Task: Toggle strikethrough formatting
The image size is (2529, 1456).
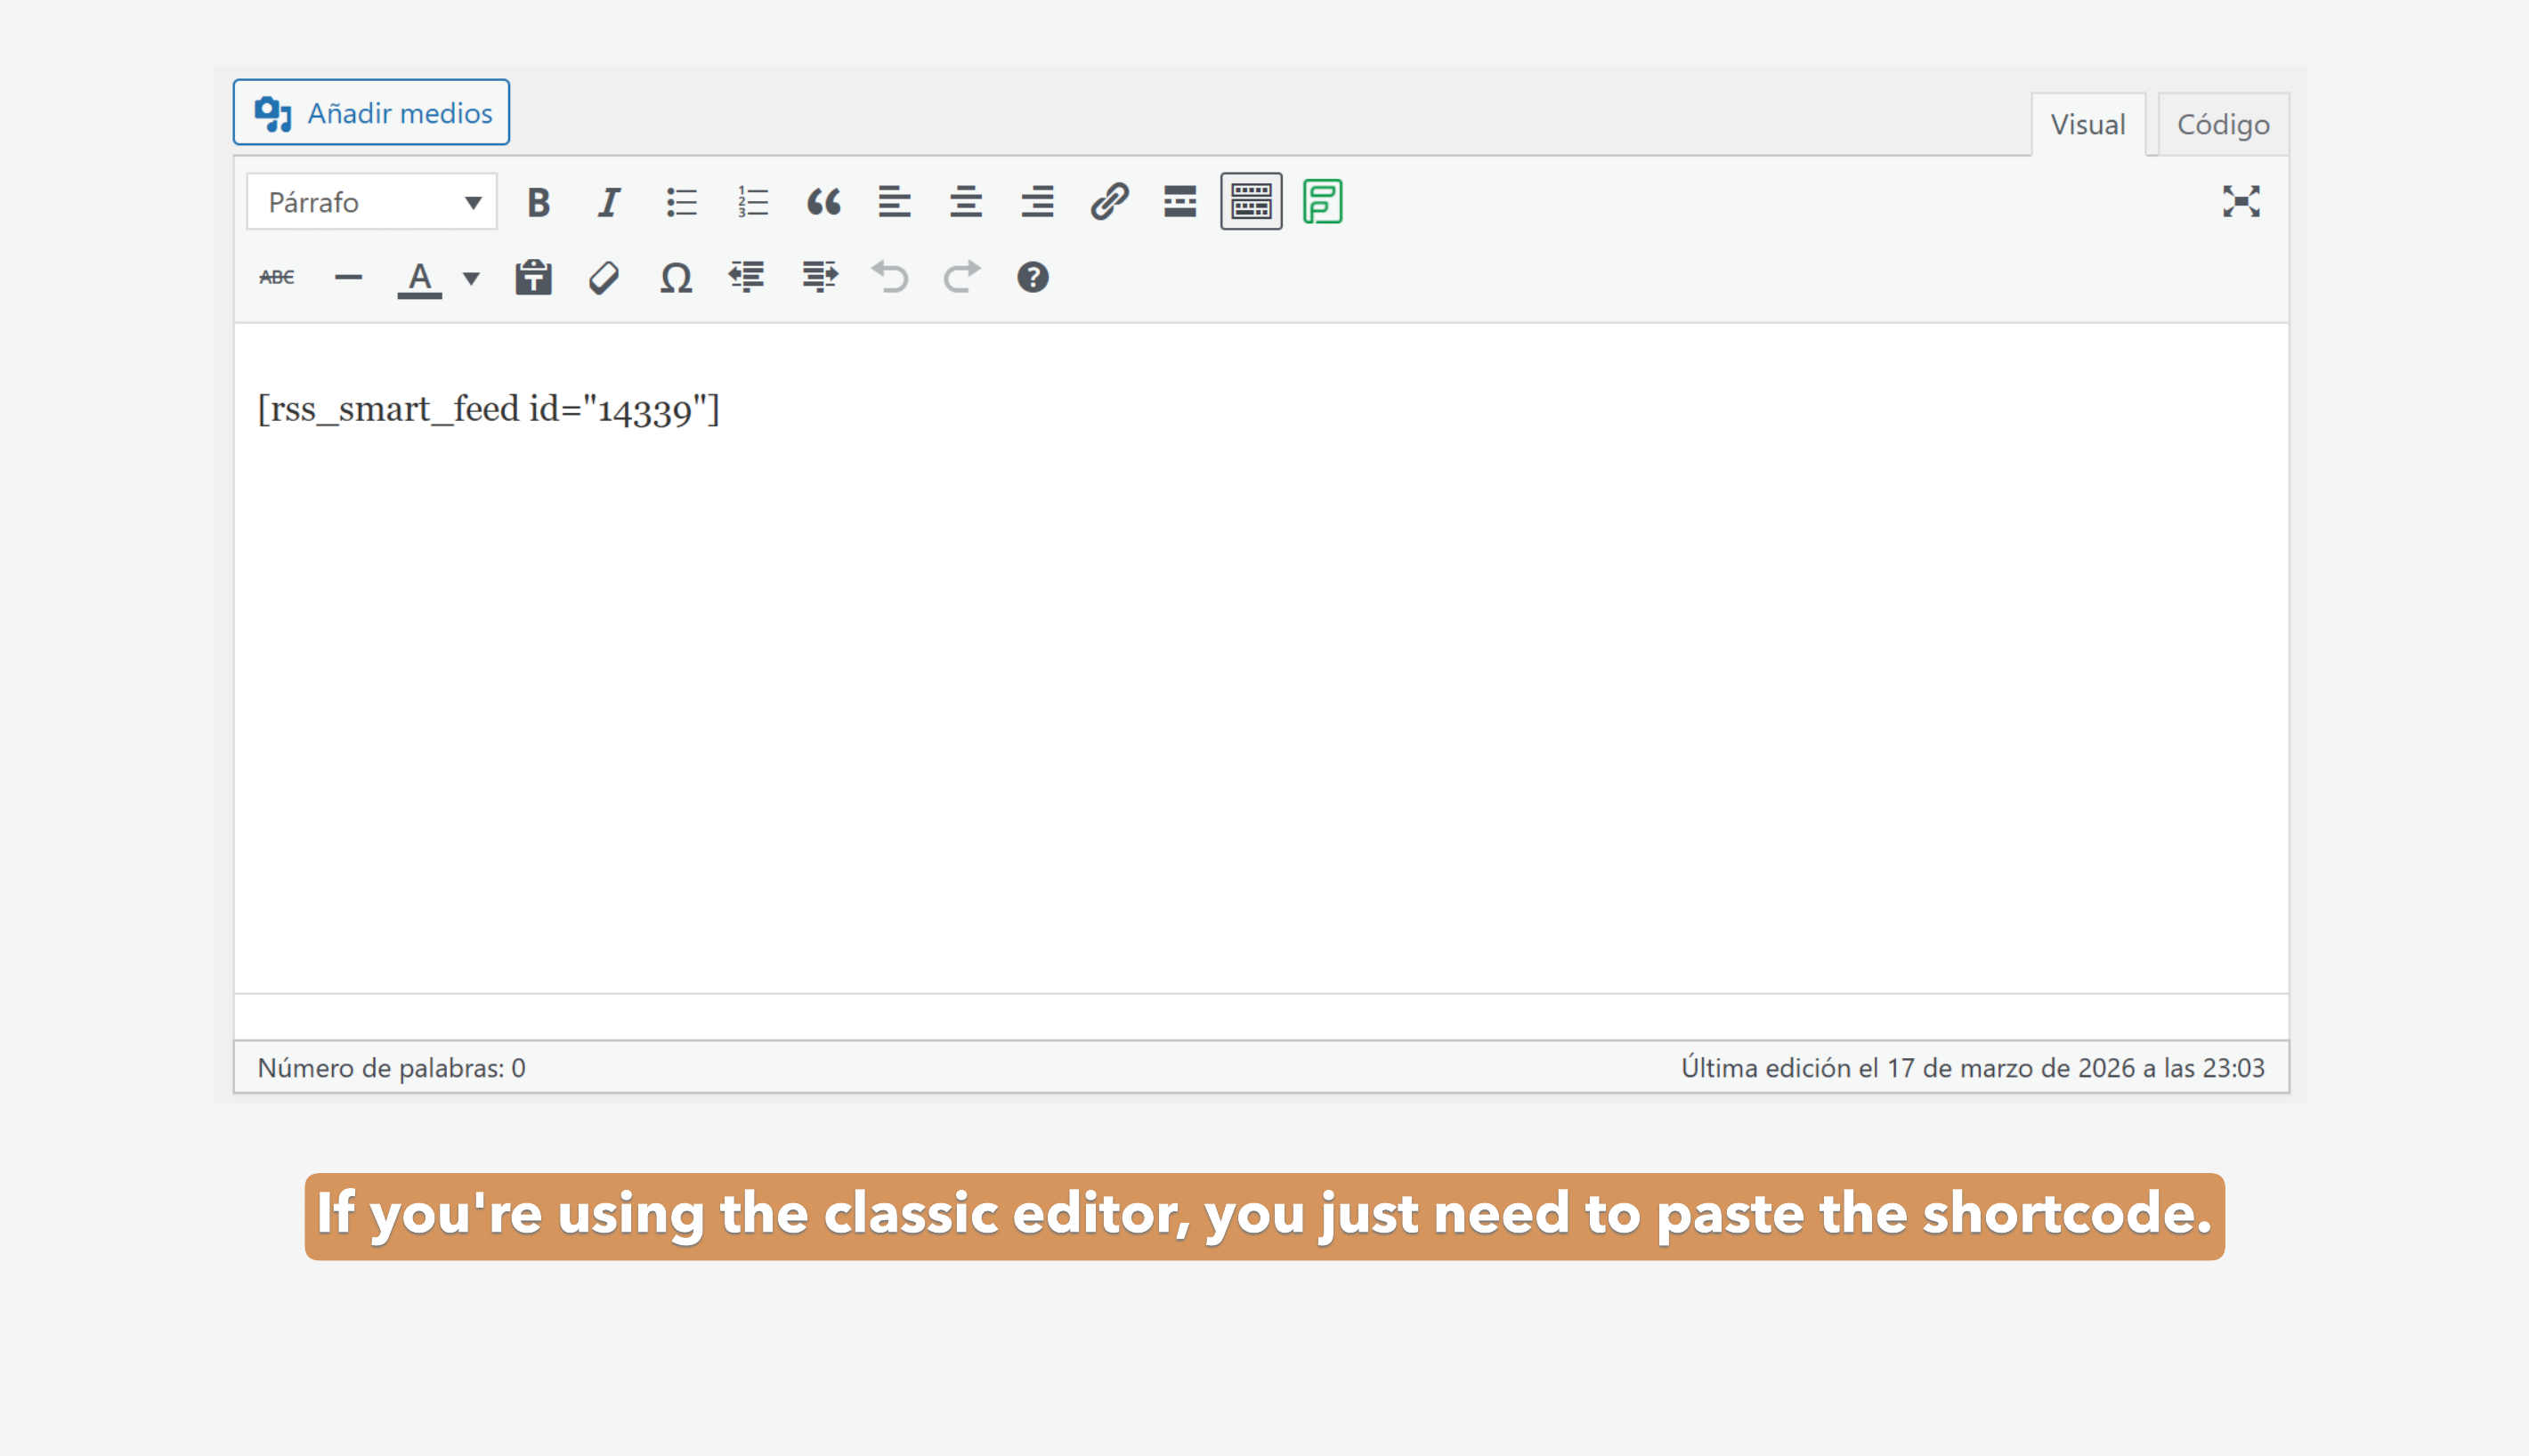Action: 276,277
